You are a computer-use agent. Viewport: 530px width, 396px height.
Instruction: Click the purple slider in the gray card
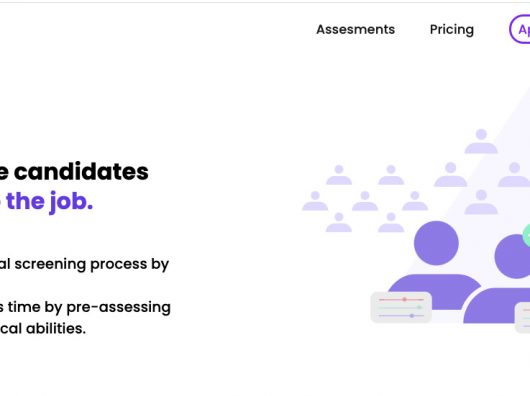[401, 316]
